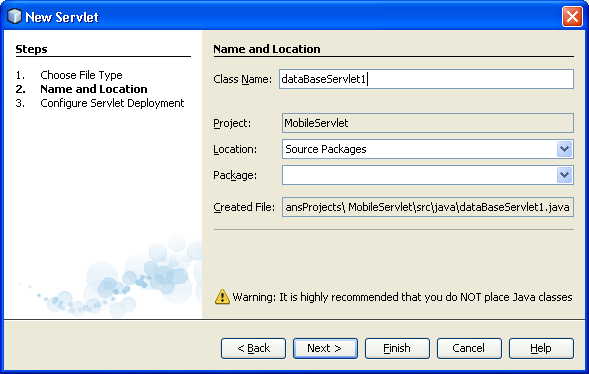Proceed with the Next button
Screen dimensions: 589x374
coord(325,348)
